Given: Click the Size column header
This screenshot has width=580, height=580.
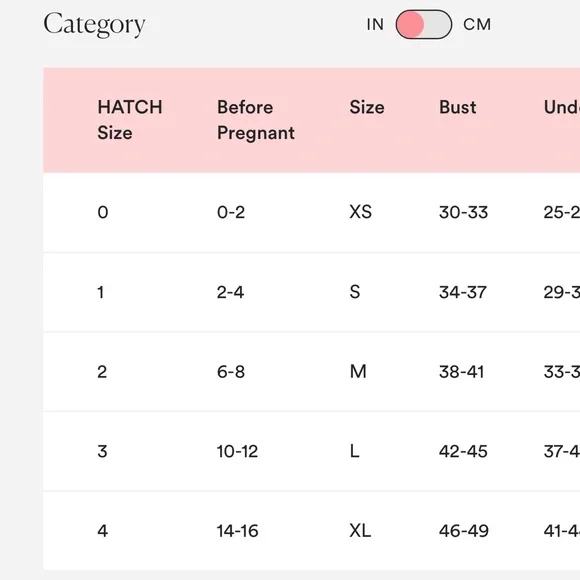Looking at the screenshot, I should click(367, 107).
